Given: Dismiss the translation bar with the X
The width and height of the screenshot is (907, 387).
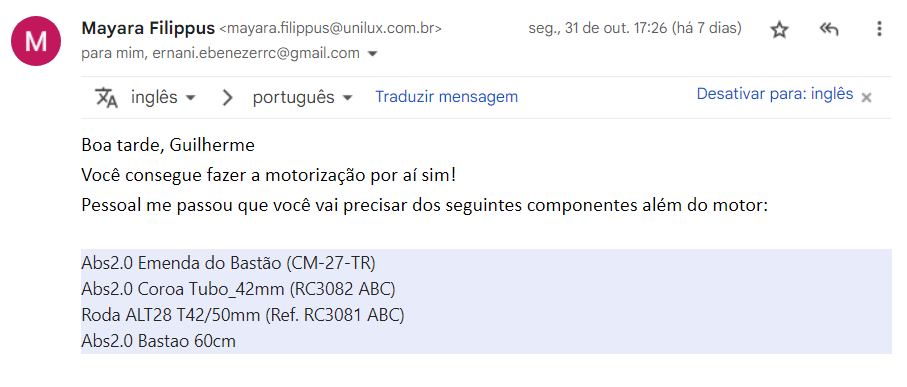Looking at the screenshot, I should [x=866, y=98].
